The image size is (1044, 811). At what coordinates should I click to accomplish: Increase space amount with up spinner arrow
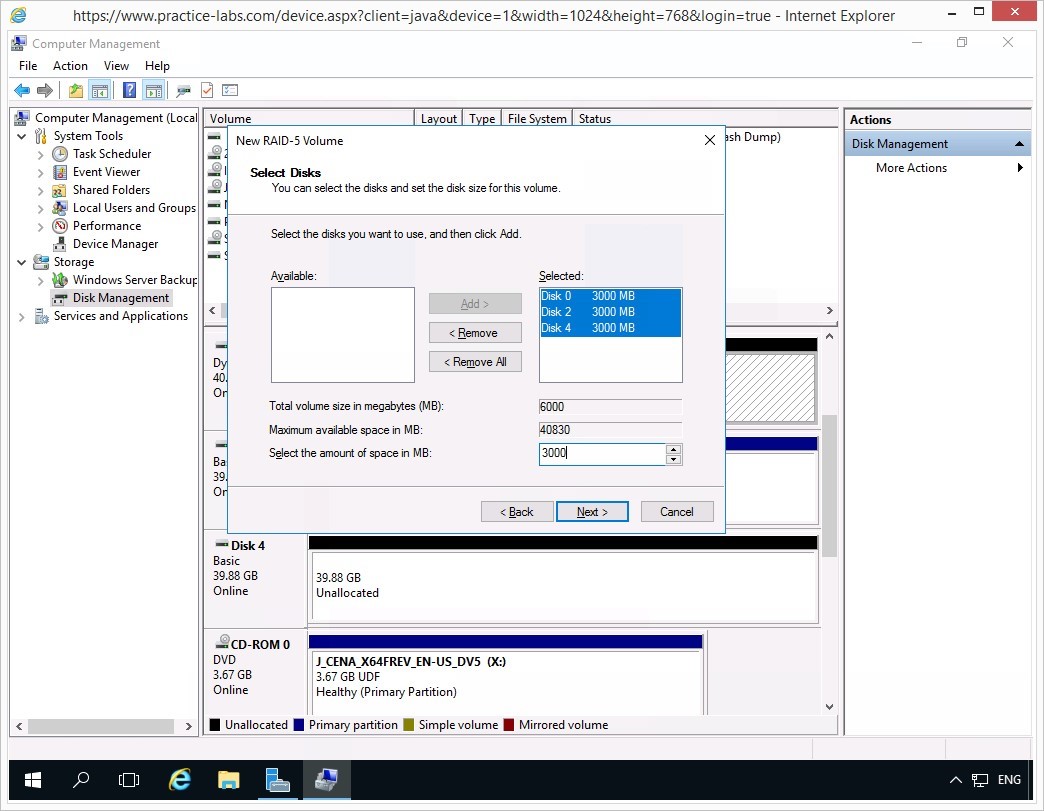(x=674, y=449)
